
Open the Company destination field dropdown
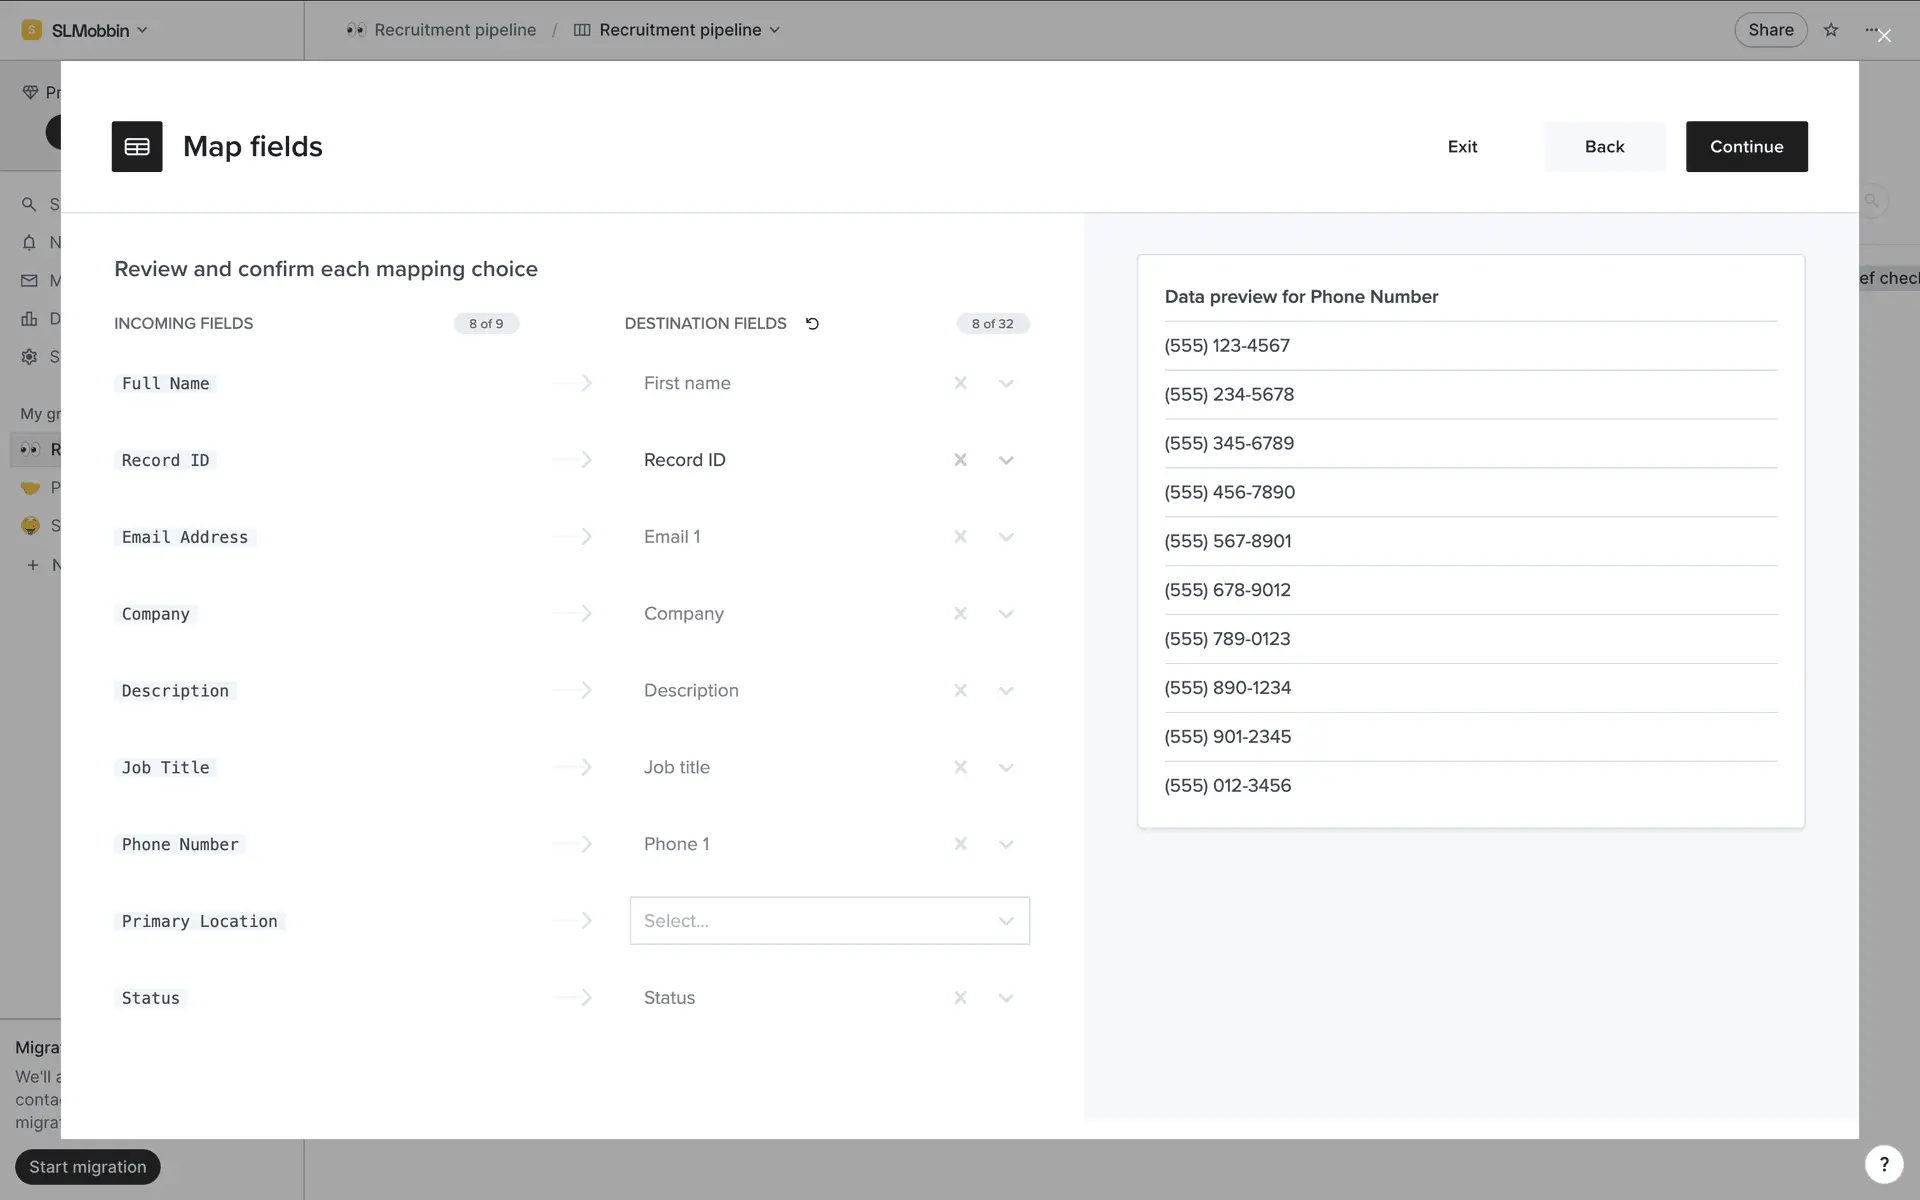[x=1006, y=614]
